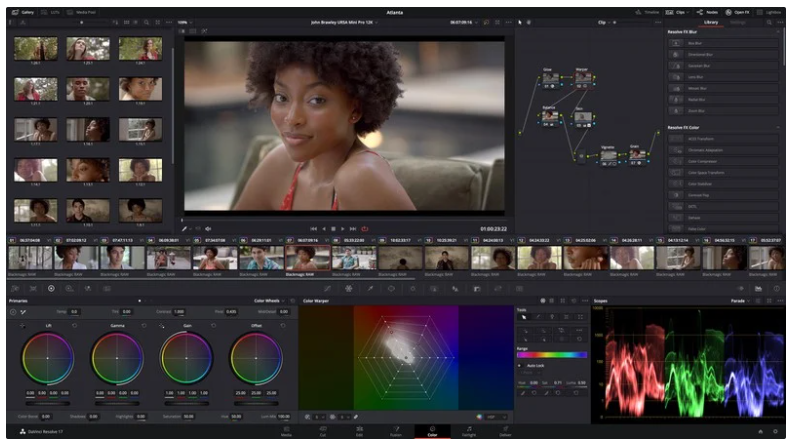Click the Color Warper Range hue bar
The width and height of the screenshot is (795, 443).
552,355
